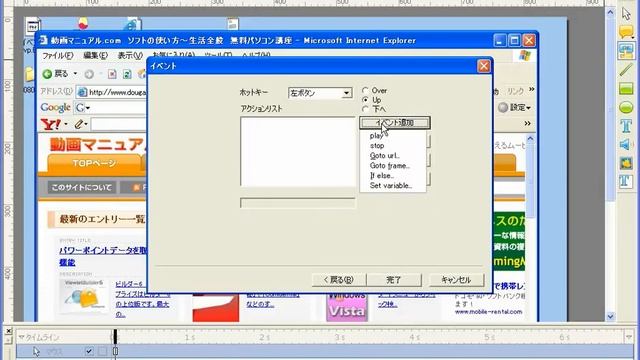The width and height of the screenshot is (640, 360).
Task: Choose the upper text T tool
Action: [x=626, y=126]
